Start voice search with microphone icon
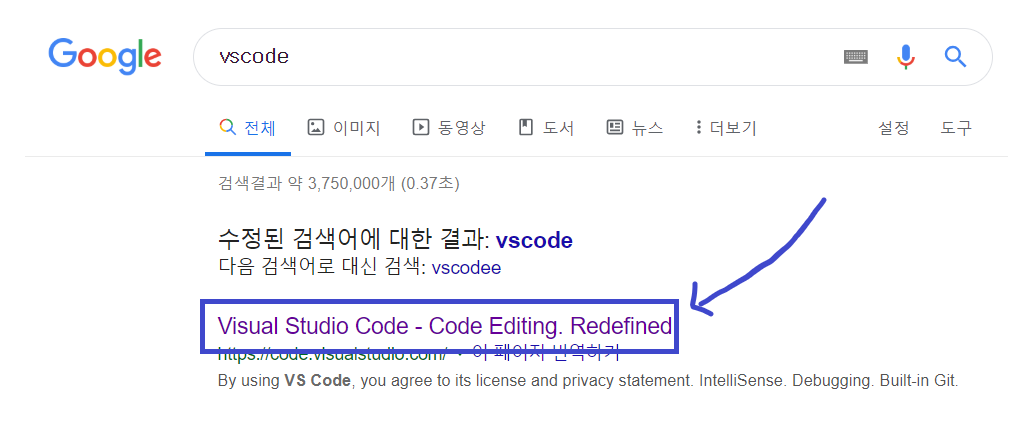The height and width of the screenshot is (426, 1029). [906, 57]
